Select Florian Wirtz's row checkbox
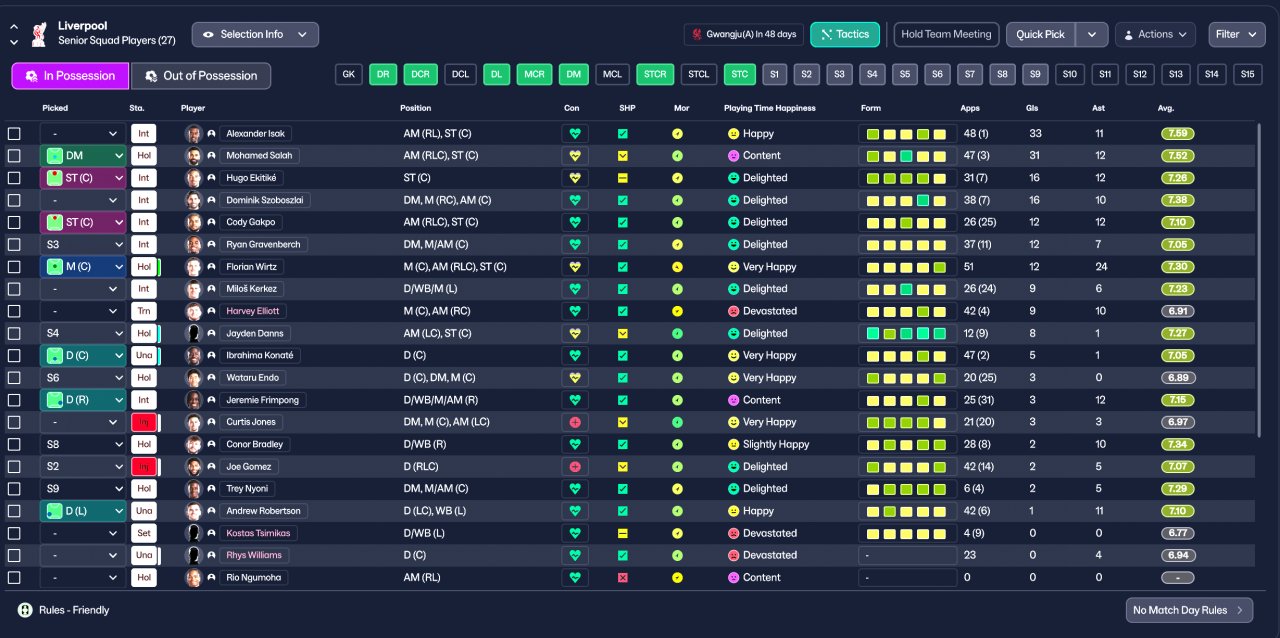 point(14,267)
